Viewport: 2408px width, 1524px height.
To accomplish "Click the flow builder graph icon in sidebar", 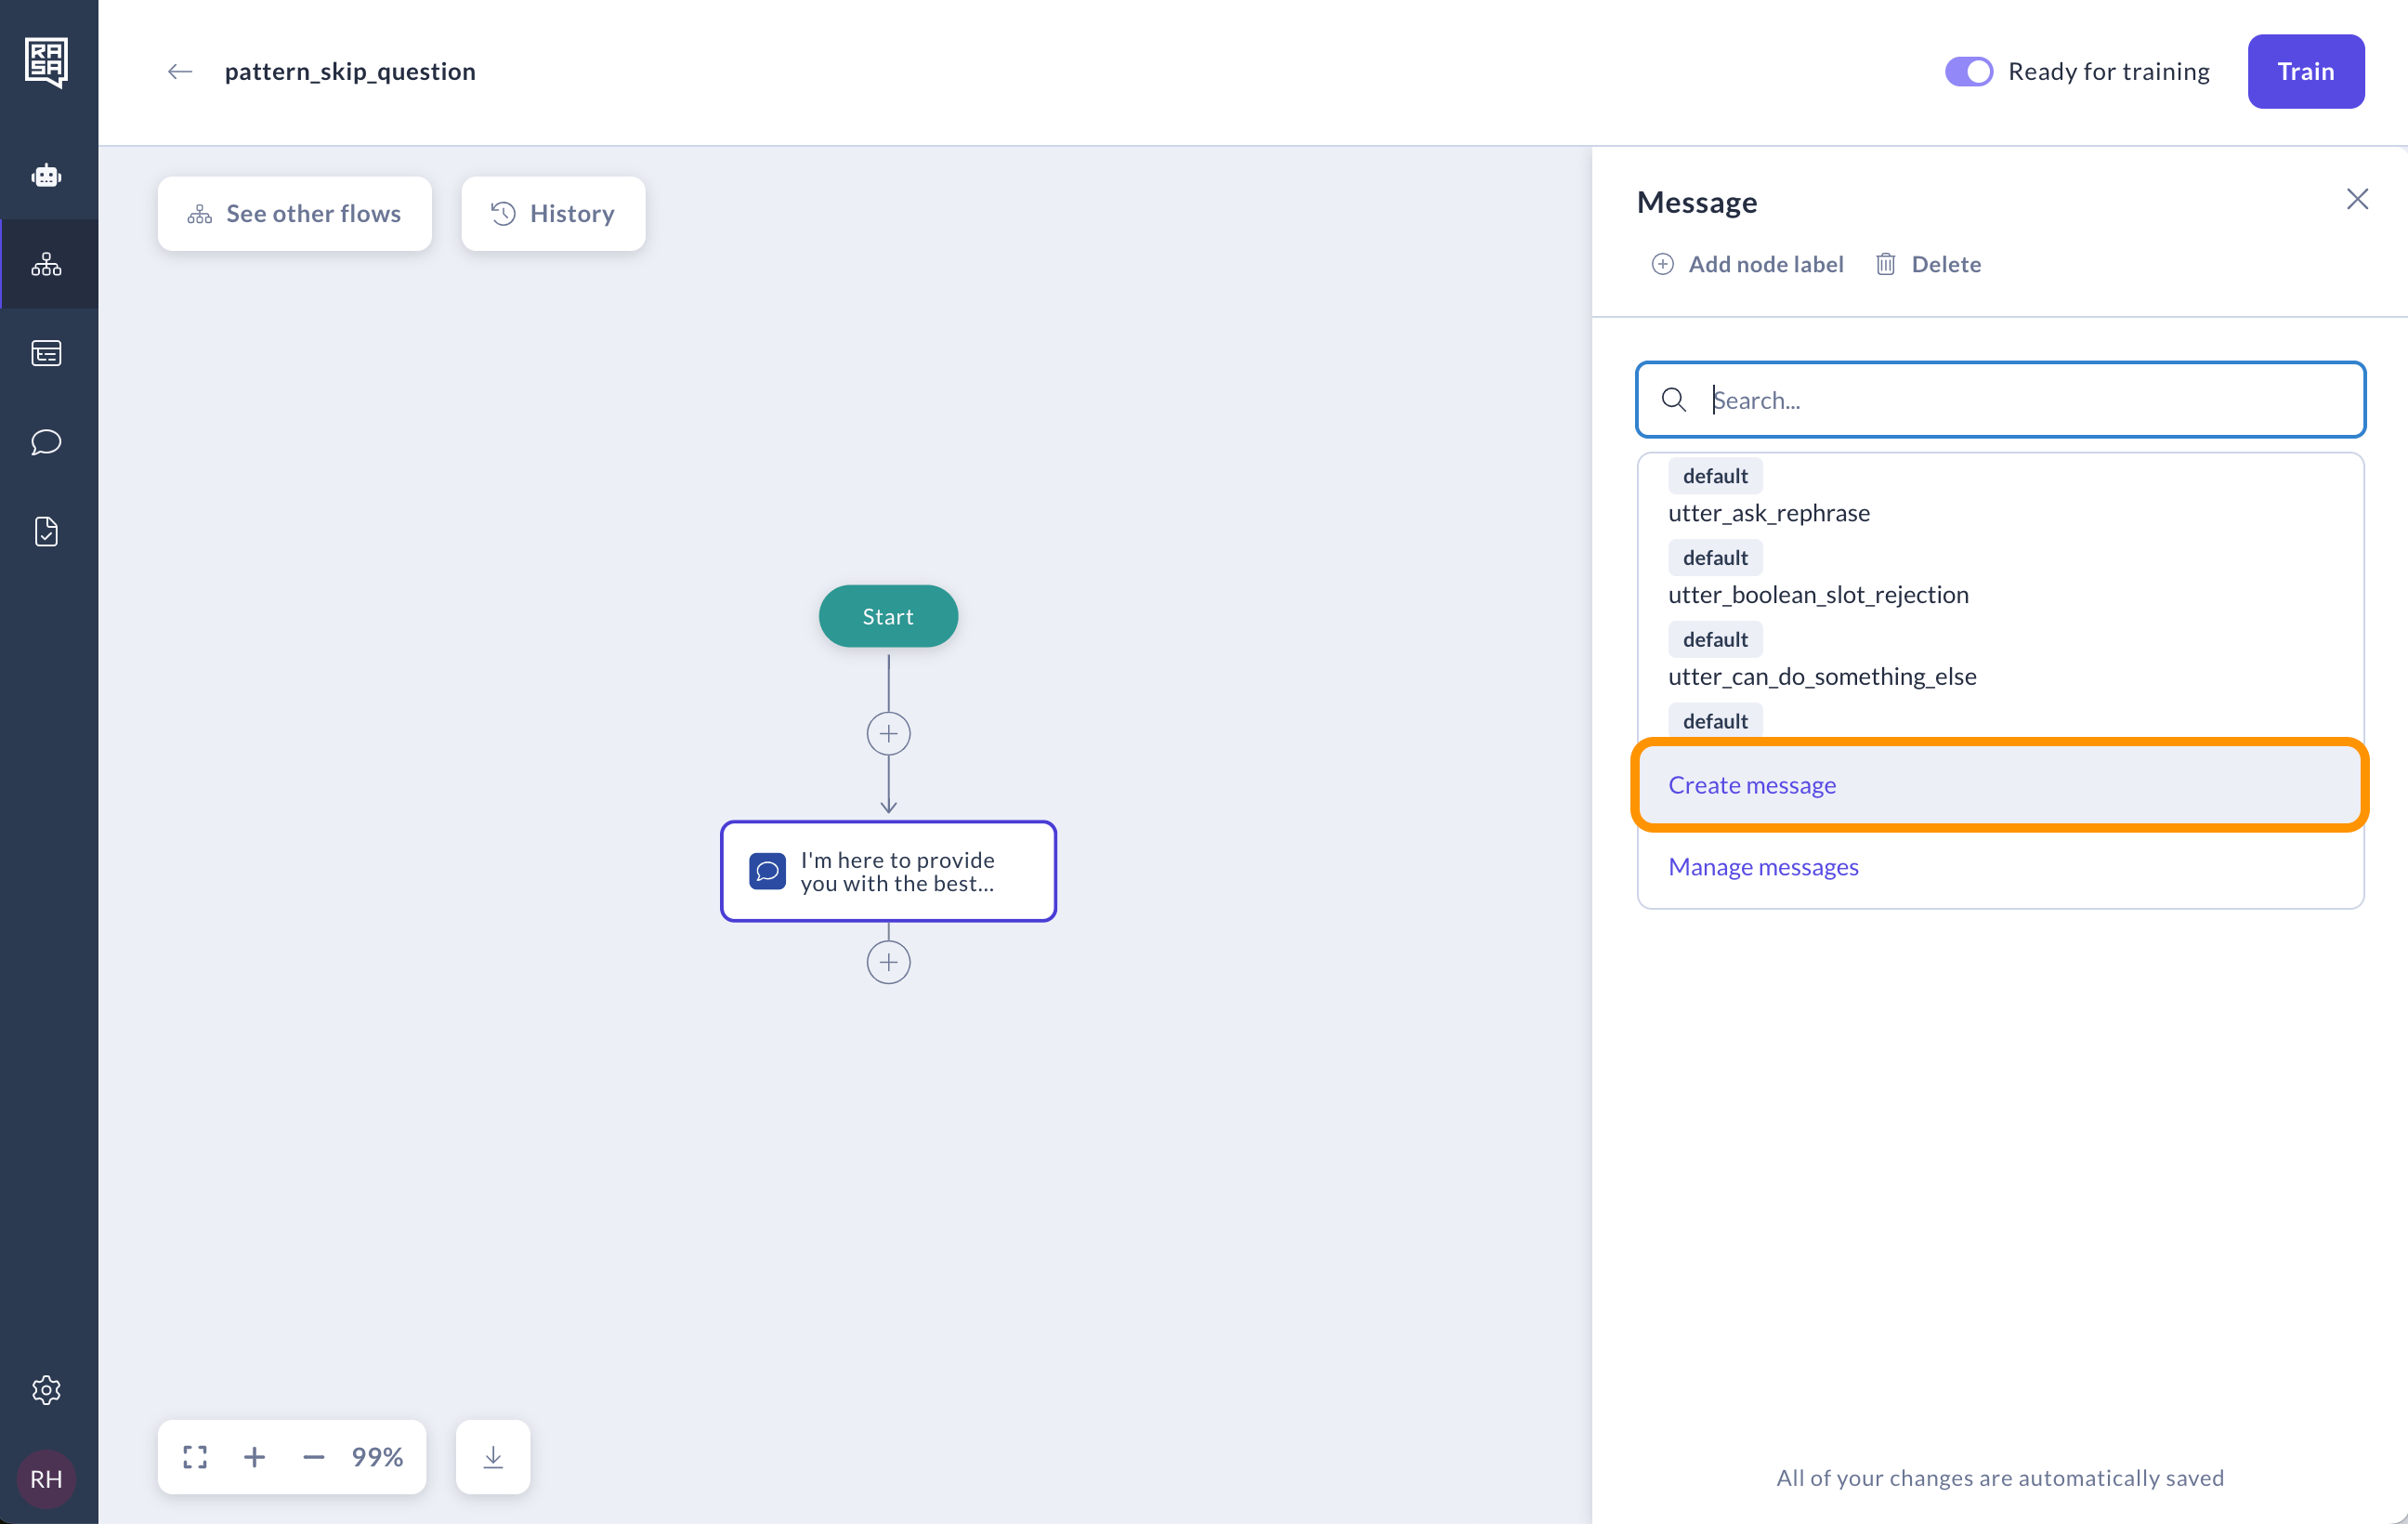I will coord(49,263).
